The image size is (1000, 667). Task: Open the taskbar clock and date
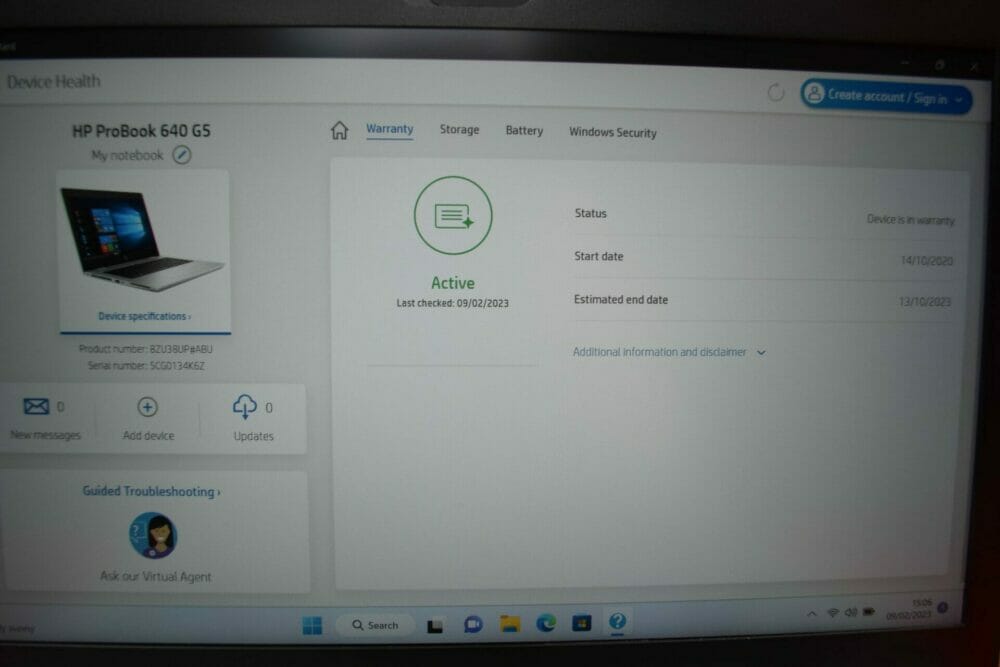(x=909, y=609)
